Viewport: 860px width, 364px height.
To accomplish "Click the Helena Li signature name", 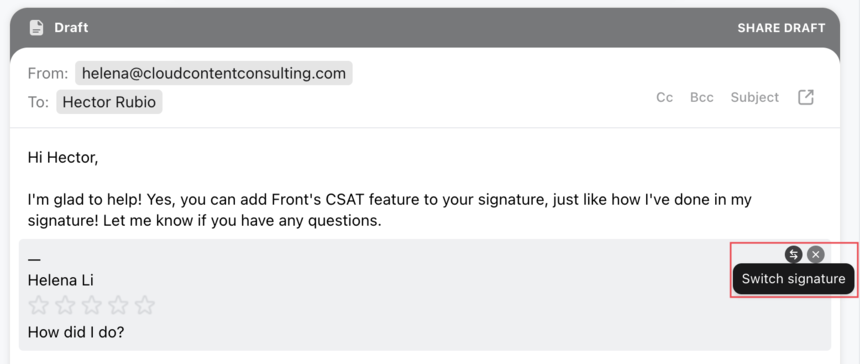I will click(60, 281).
